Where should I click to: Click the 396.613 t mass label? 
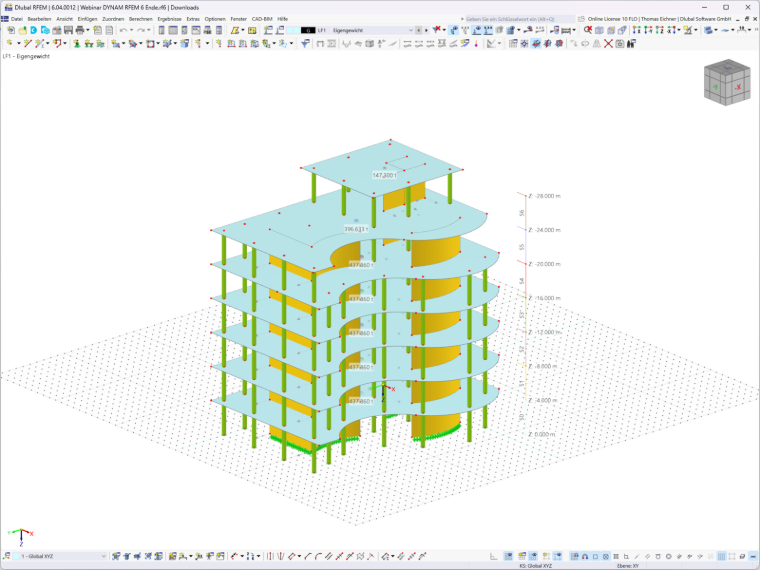[356, 229]
